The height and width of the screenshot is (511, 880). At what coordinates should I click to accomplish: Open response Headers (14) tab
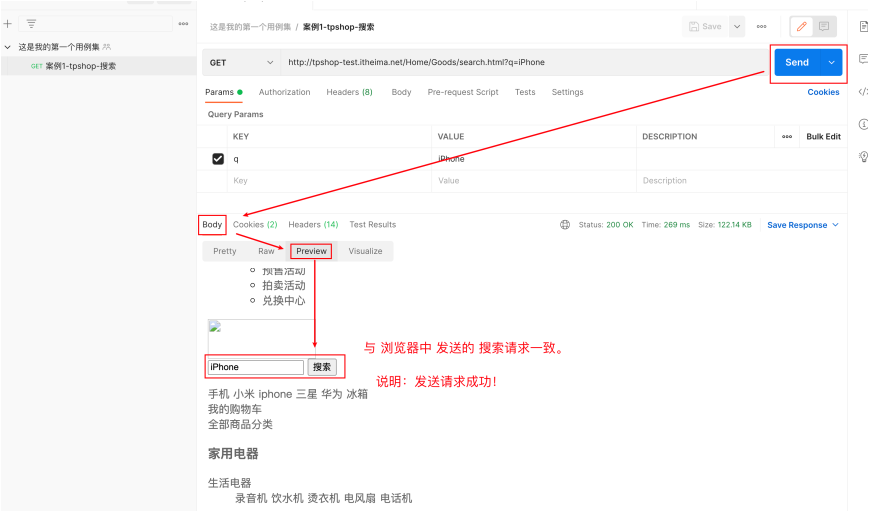pos(313,224)
